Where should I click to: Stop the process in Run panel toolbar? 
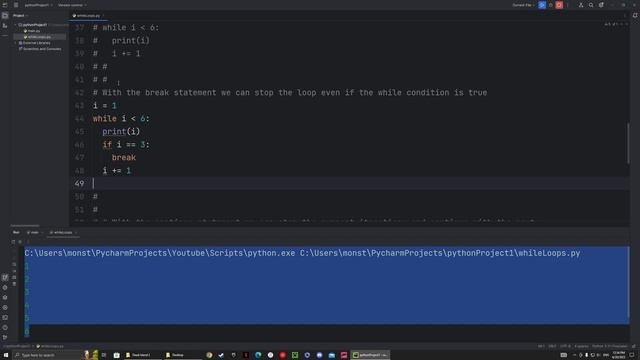pyautogui.click(x=20, y=242)
